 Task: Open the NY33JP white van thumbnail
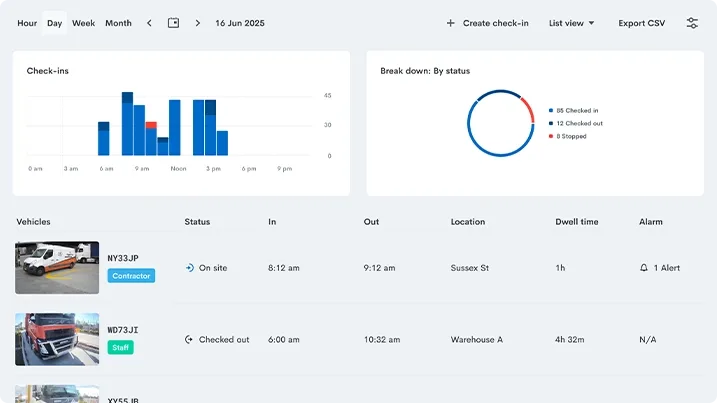[57, 268]
